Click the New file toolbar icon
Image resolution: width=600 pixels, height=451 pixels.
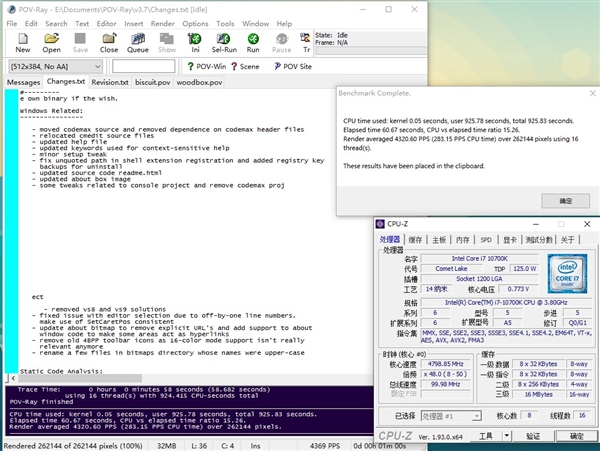(x=23, y=43)
